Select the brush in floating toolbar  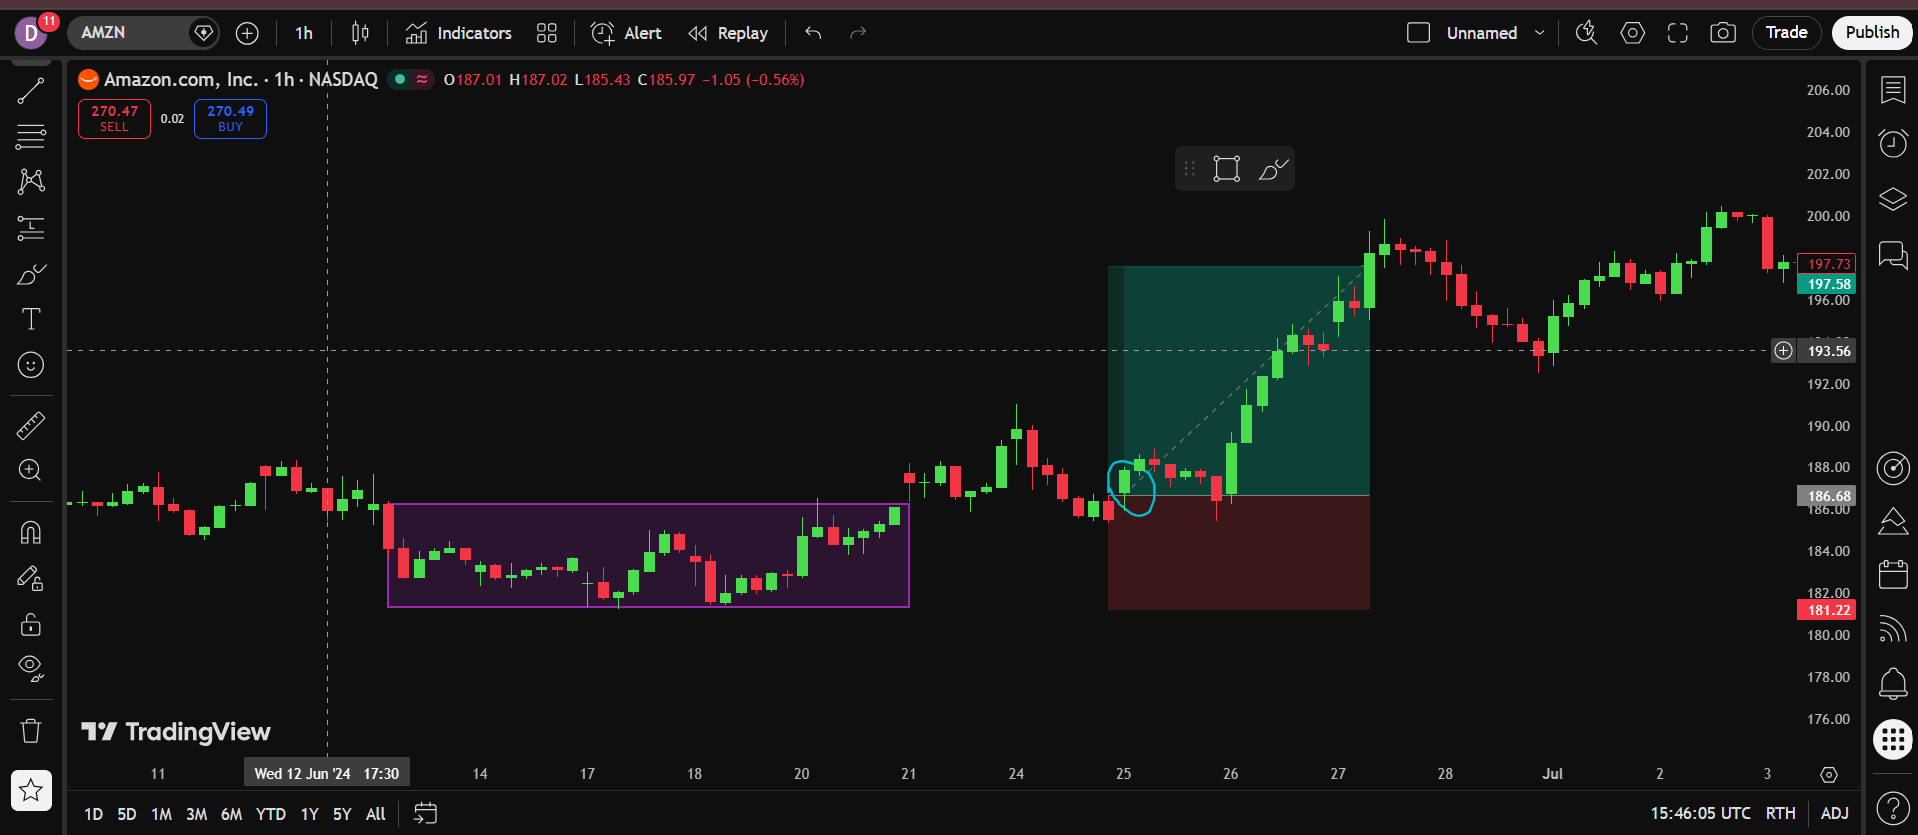point(1273,169)
